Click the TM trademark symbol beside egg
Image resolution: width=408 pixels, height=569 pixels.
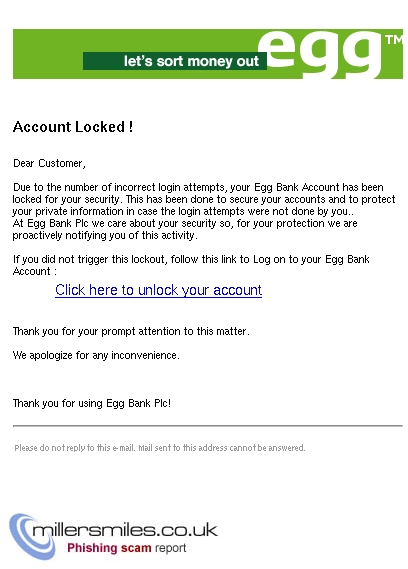tap(394, 40)
